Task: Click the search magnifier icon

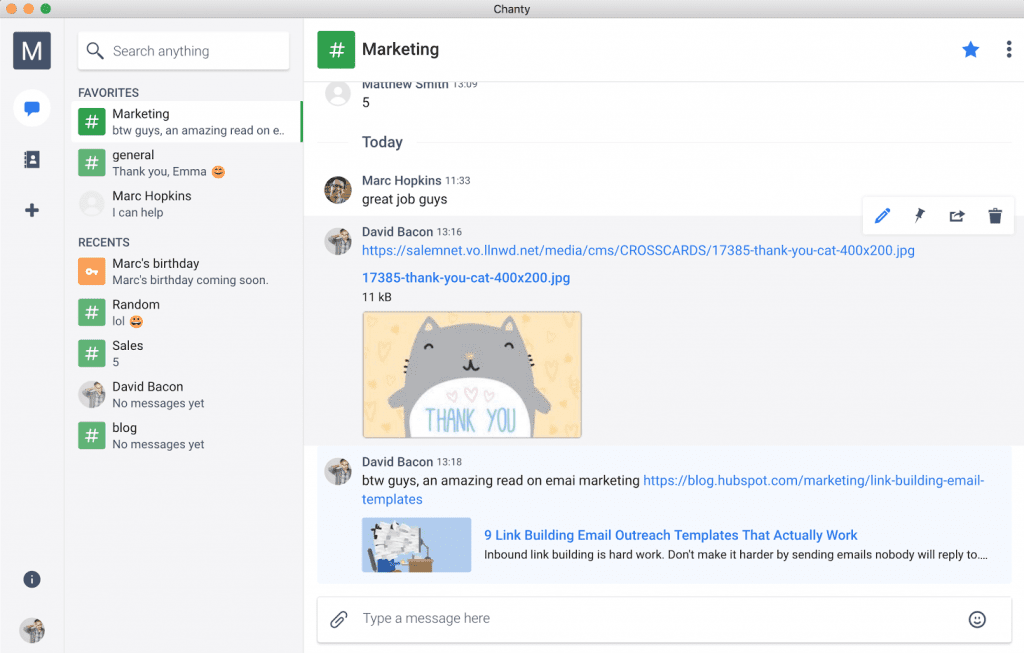Action: point(95,51)
